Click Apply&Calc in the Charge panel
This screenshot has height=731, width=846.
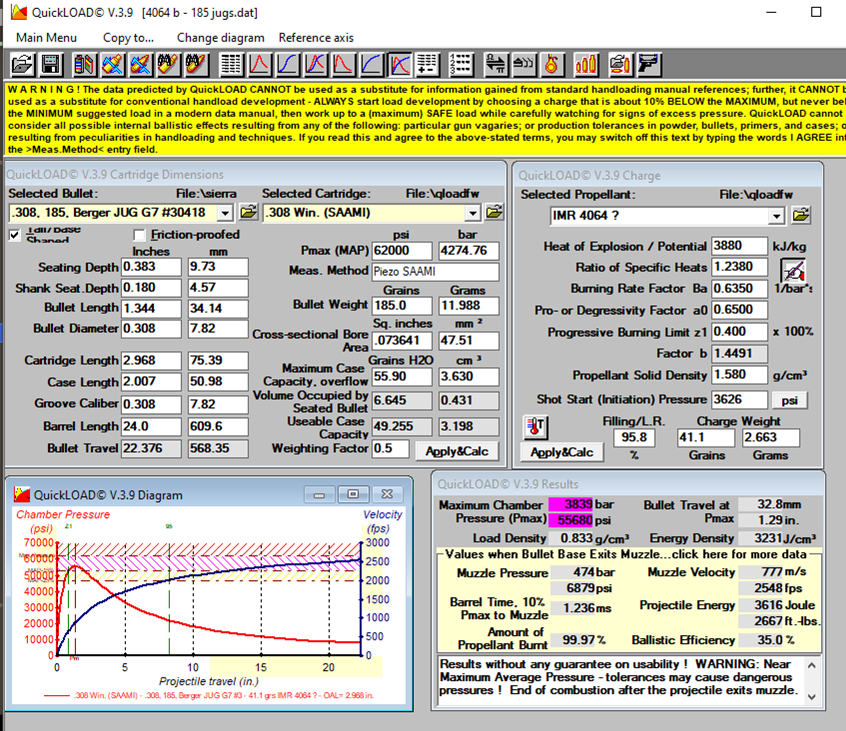pos(562,452)
